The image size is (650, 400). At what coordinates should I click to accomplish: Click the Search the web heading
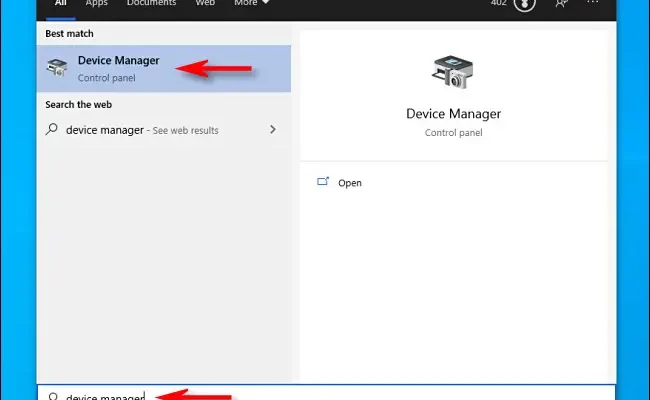[x=79, y=104]
